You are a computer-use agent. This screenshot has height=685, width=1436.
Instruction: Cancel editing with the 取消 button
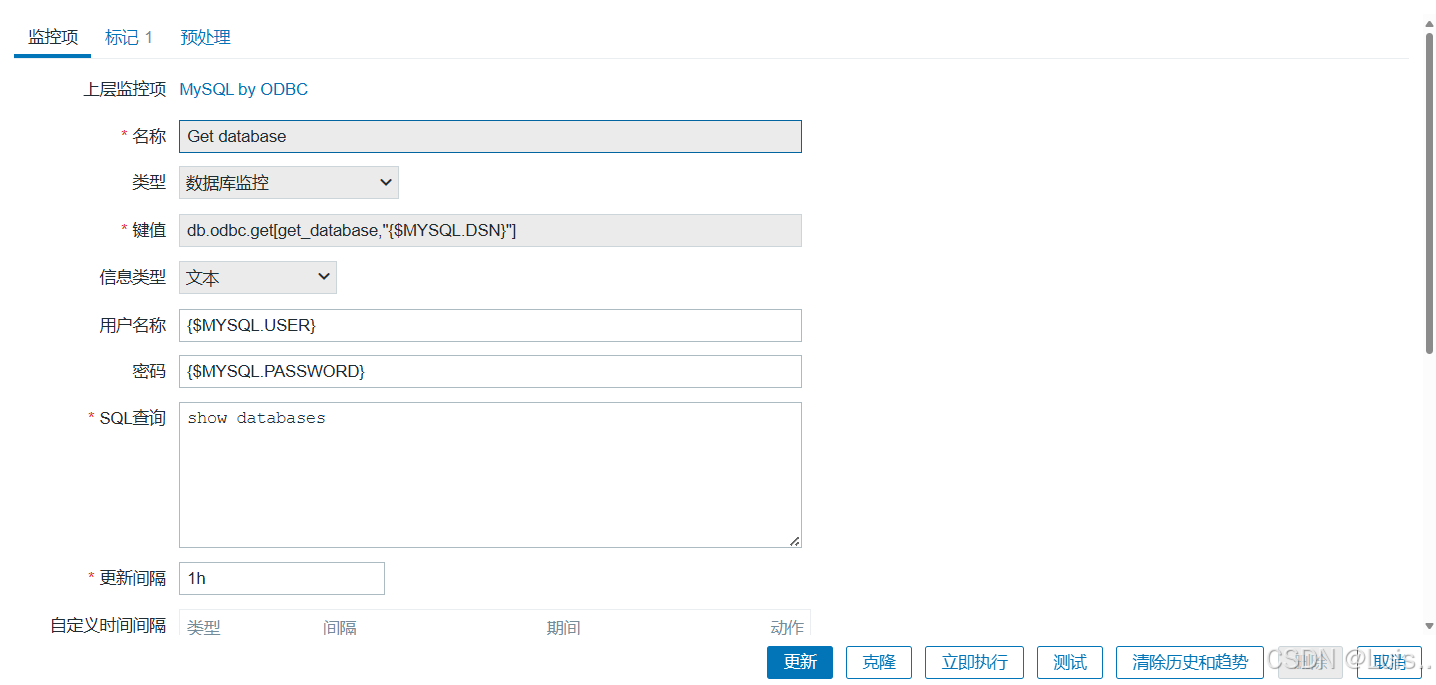click(x=1390, y=662)
